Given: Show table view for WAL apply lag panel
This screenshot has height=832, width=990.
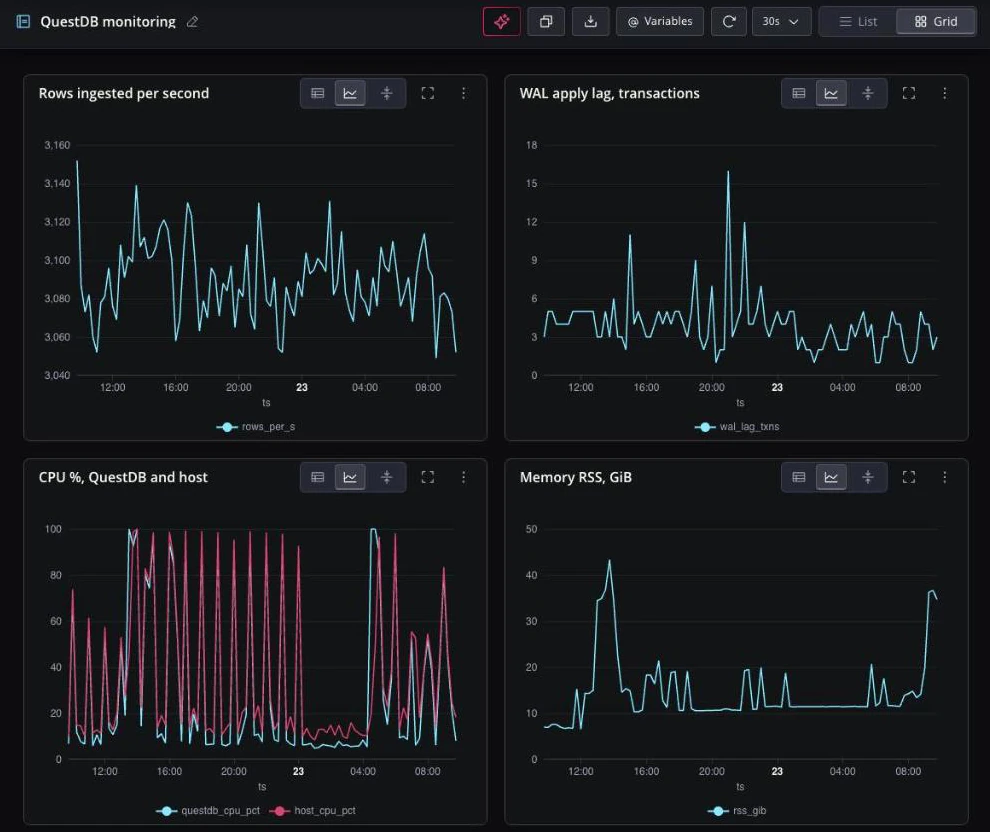Looking at the screenshot, I should (799, 93).
